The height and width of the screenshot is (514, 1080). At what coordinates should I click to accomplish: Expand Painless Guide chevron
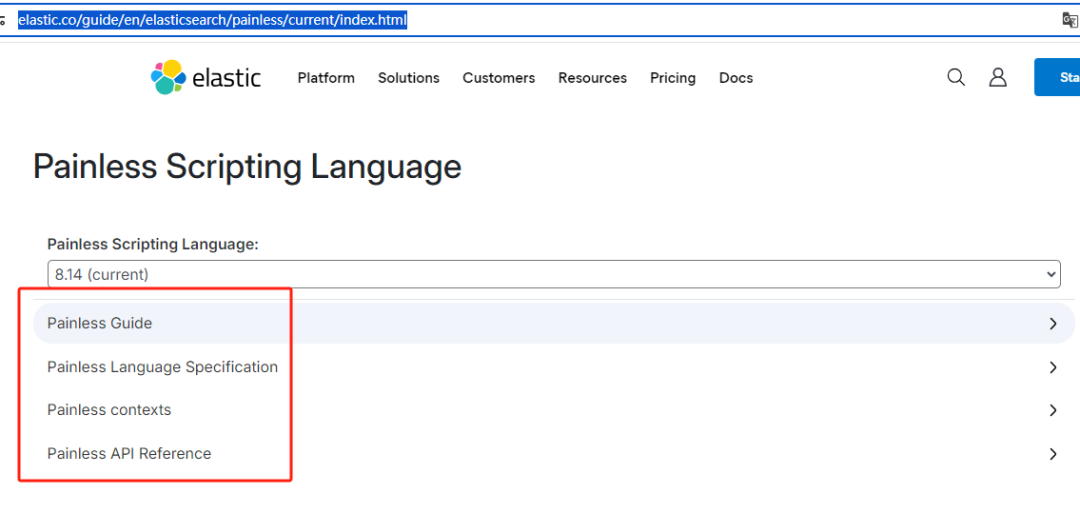coord(1052,323)
